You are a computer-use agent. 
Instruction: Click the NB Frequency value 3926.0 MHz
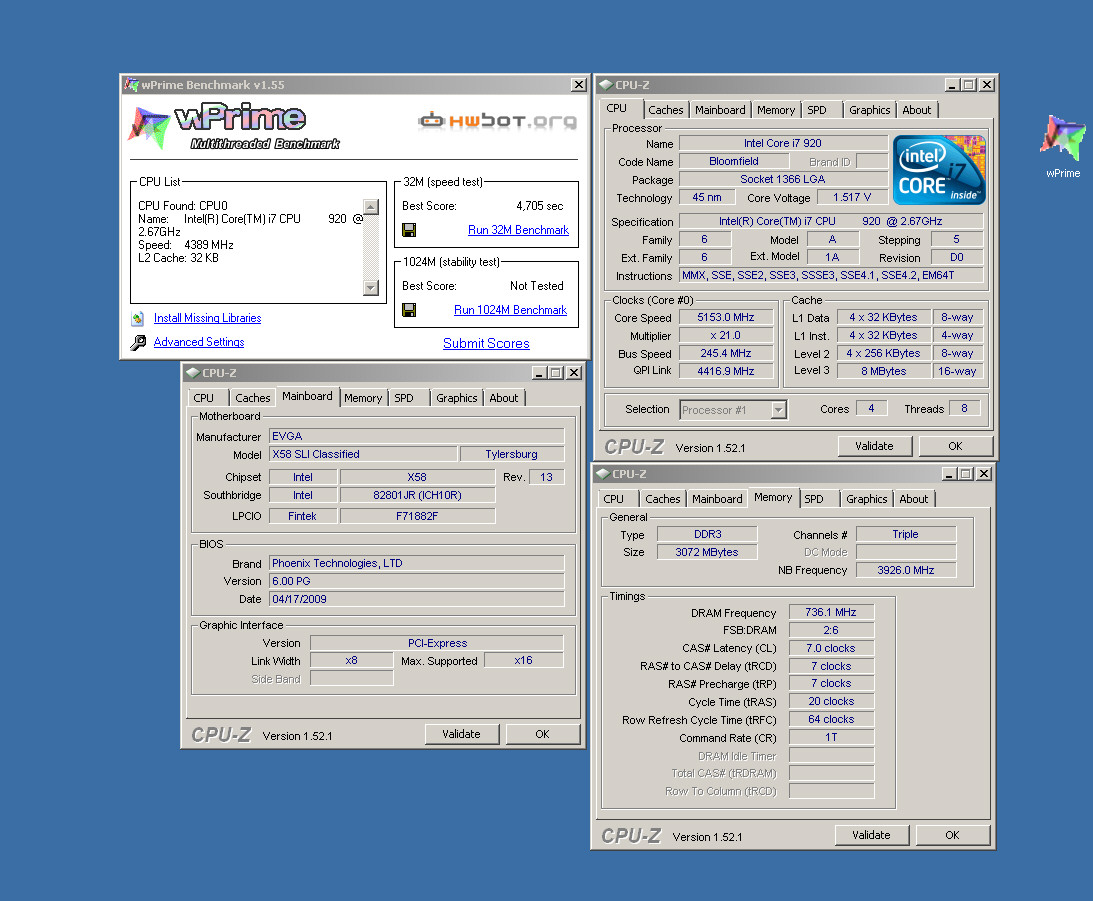(x=905, y=570)
